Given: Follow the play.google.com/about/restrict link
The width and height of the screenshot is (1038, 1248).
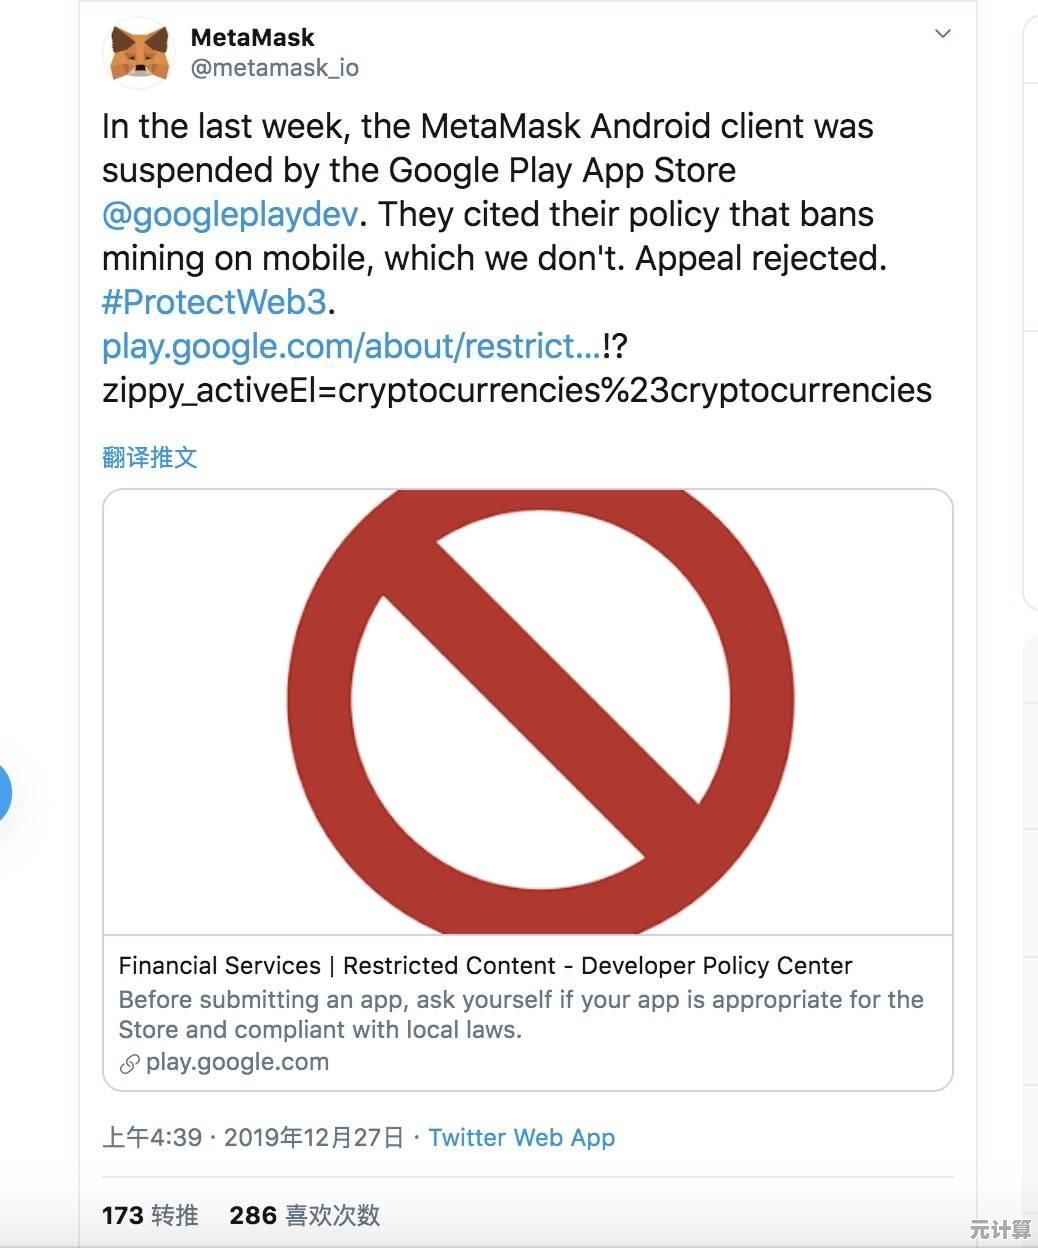Looking at the screenshot, I should click(x=352, y=346).
